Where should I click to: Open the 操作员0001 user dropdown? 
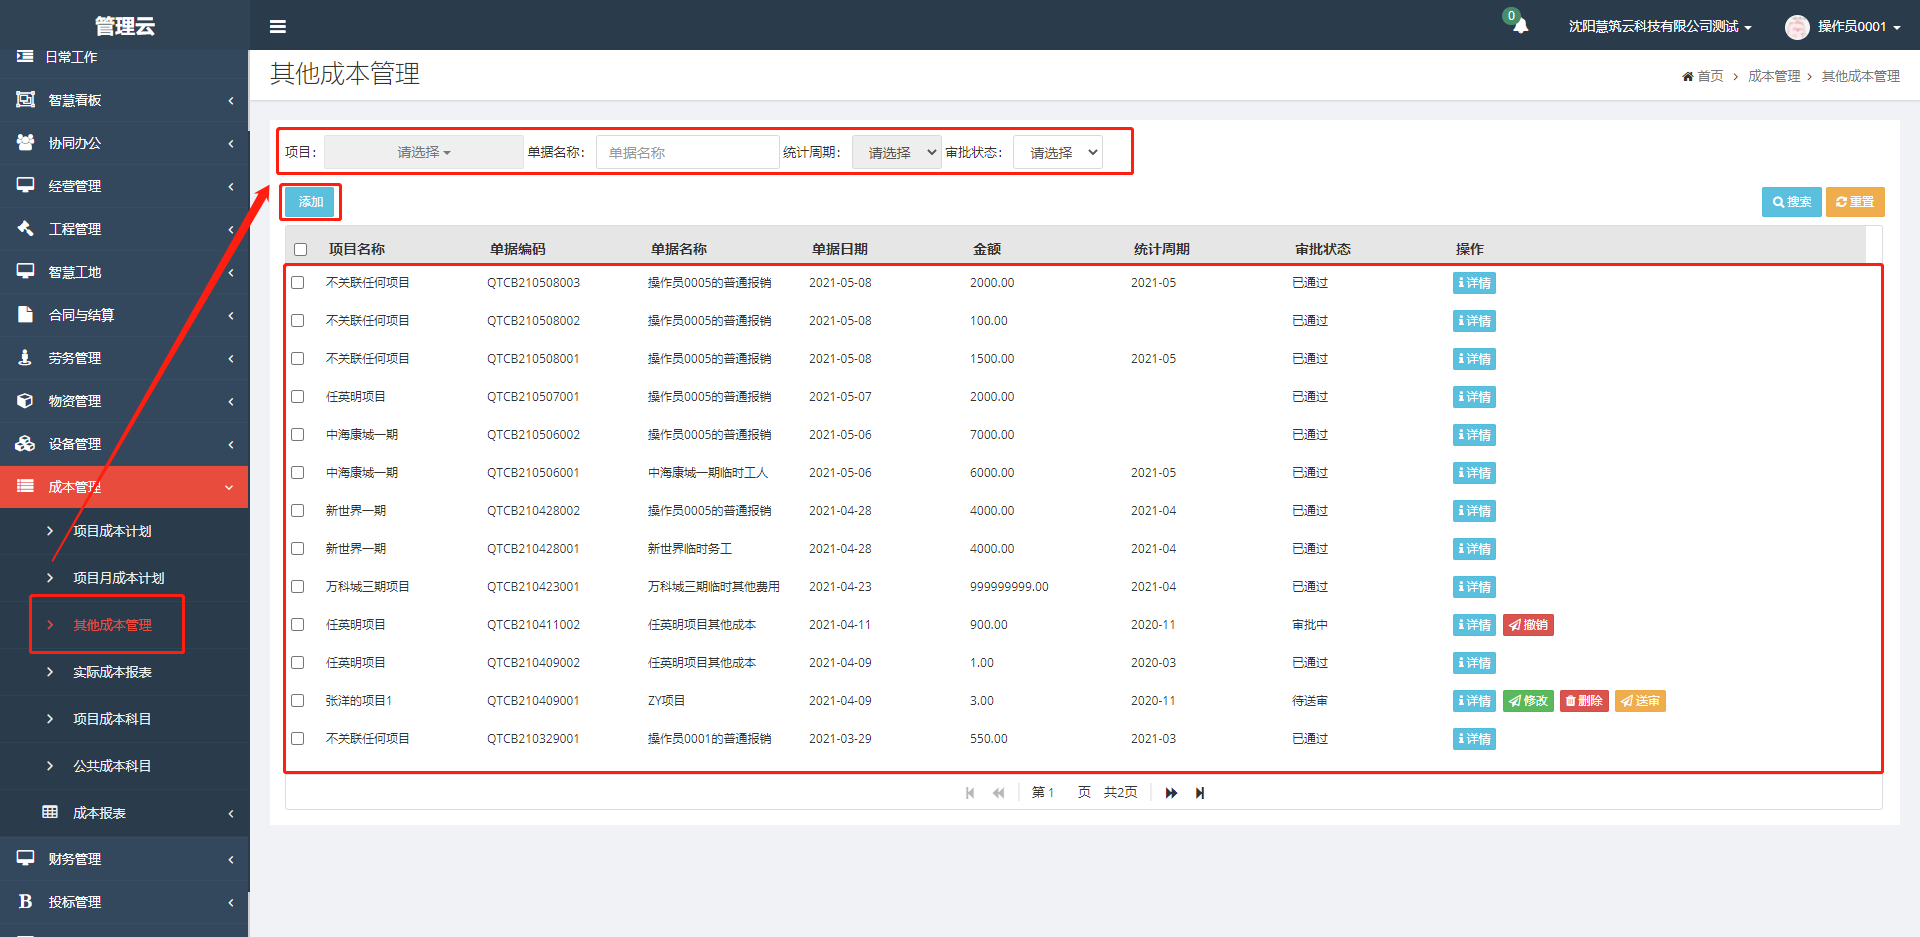[1859, 27]
